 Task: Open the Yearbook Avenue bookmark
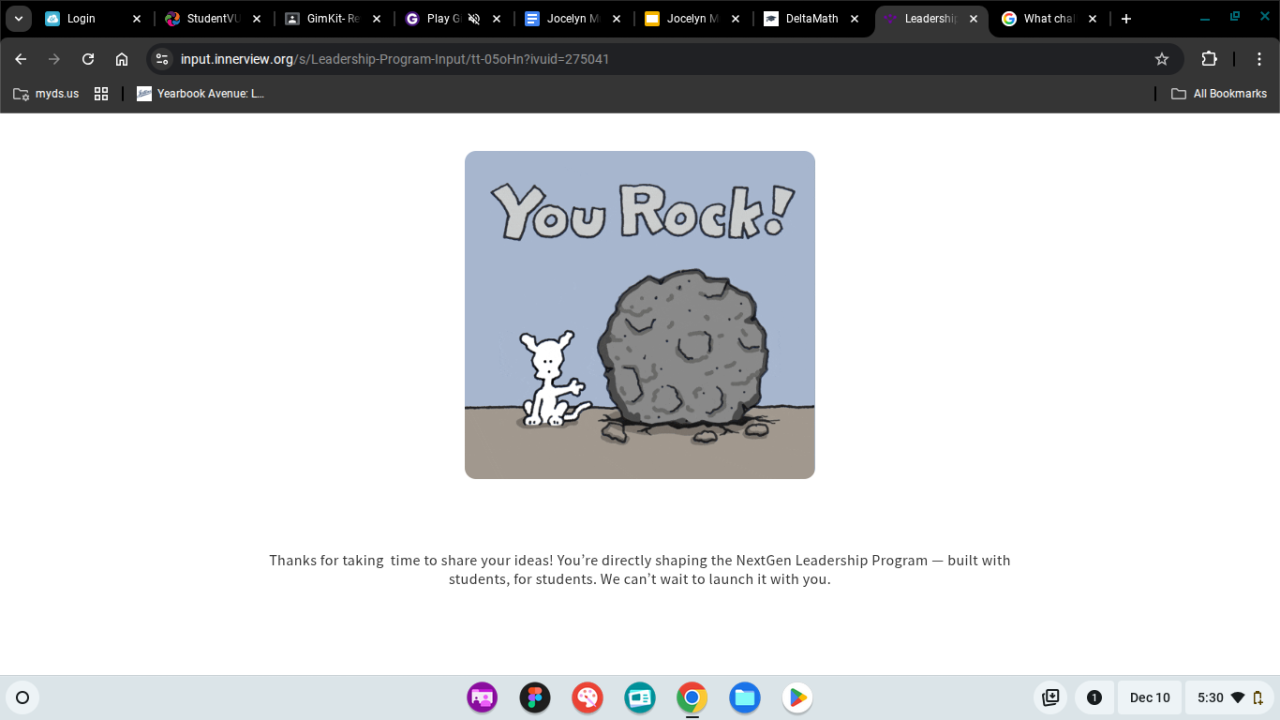click(x=201, y=94)
